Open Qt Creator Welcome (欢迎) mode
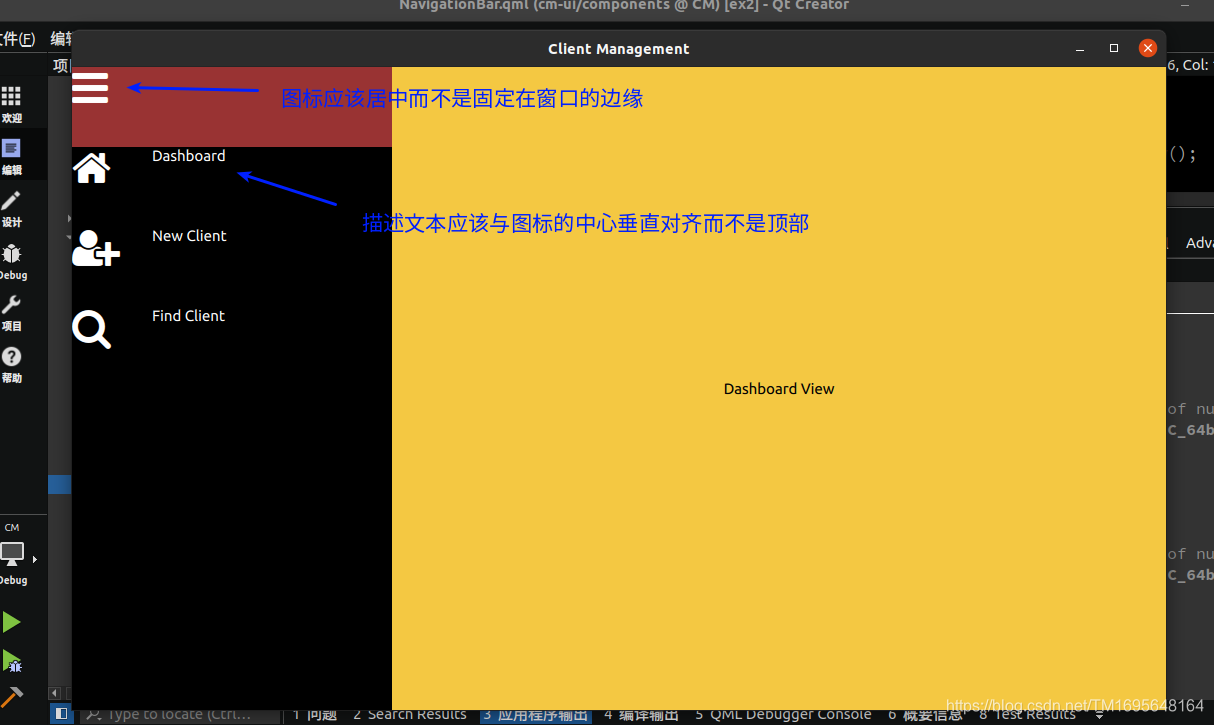Image resolution: width=1214 pixels, height=725 pixels. (x=12, y=104)
